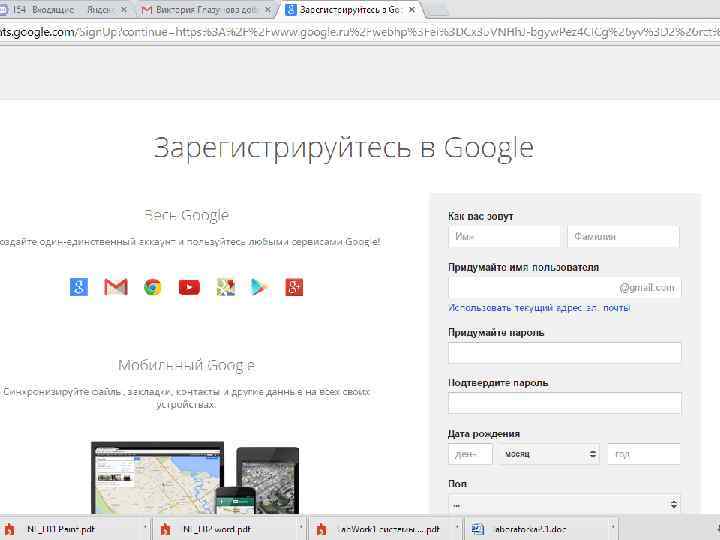
Task: Open downloaded N_10 Paint.pdf file
Action: click(69, 529)
